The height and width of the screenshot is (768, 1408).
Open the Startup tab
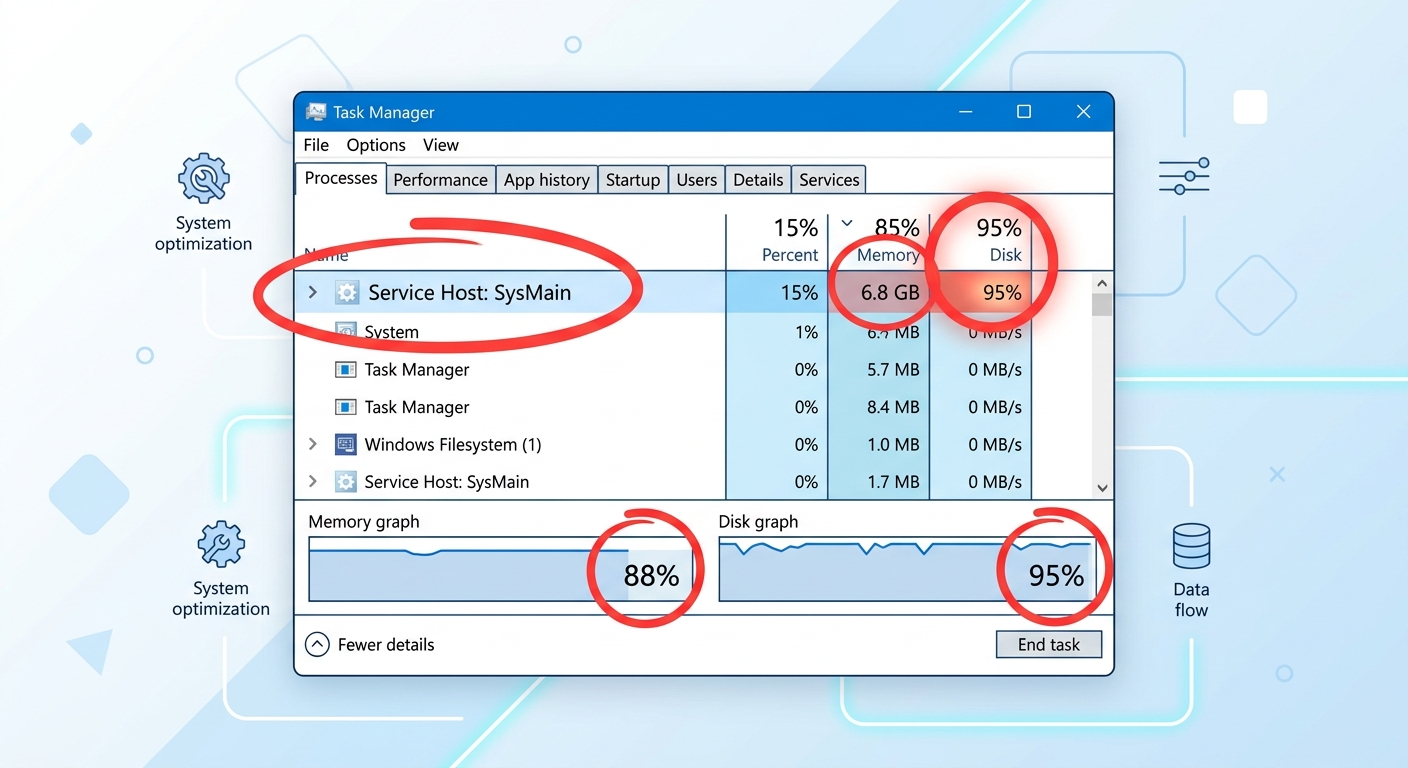(633, 180)
